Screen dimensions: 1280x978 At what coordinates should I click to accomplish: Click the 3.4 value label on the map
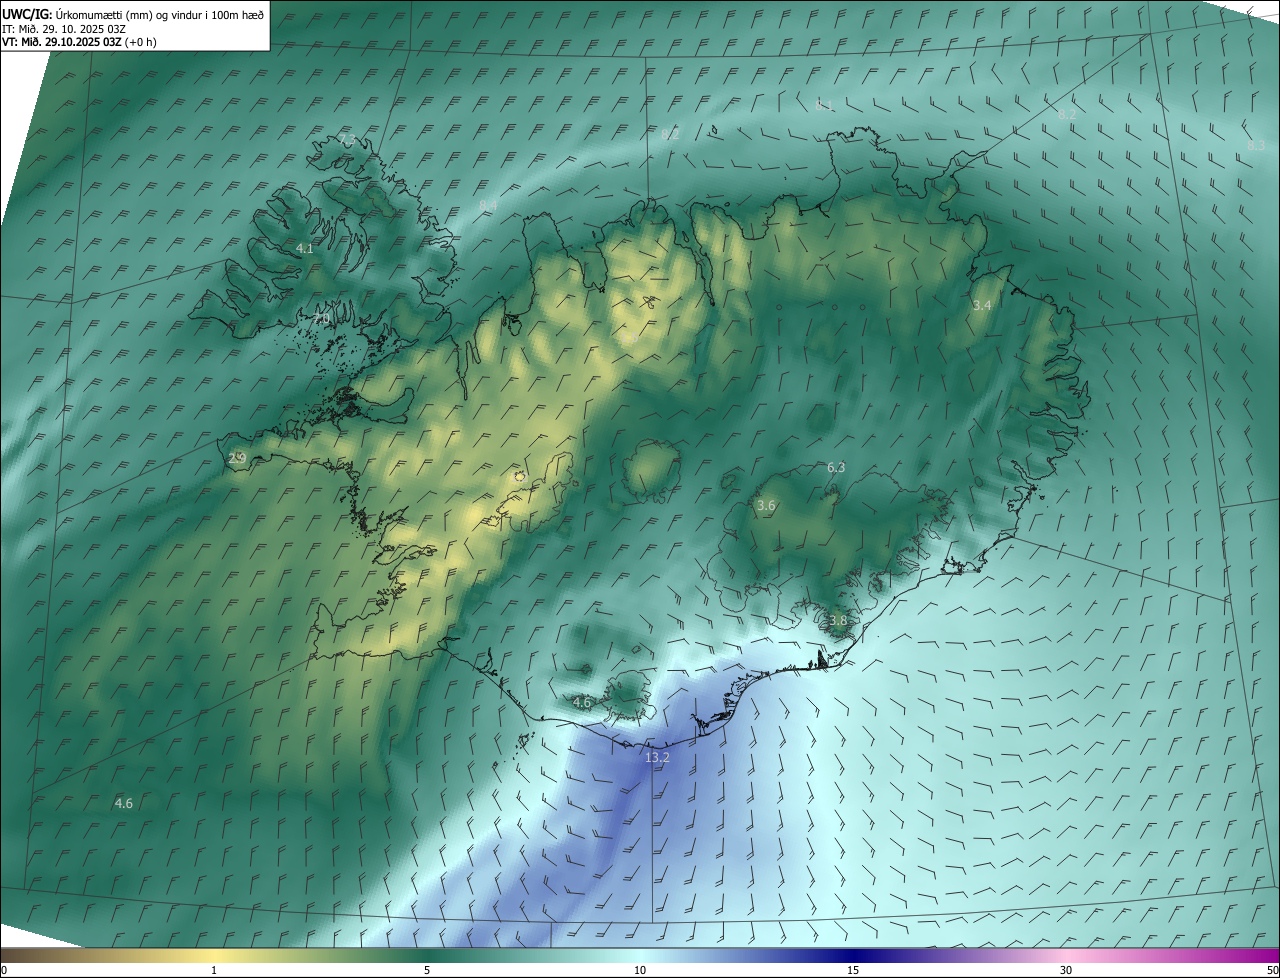pos(982,305)
